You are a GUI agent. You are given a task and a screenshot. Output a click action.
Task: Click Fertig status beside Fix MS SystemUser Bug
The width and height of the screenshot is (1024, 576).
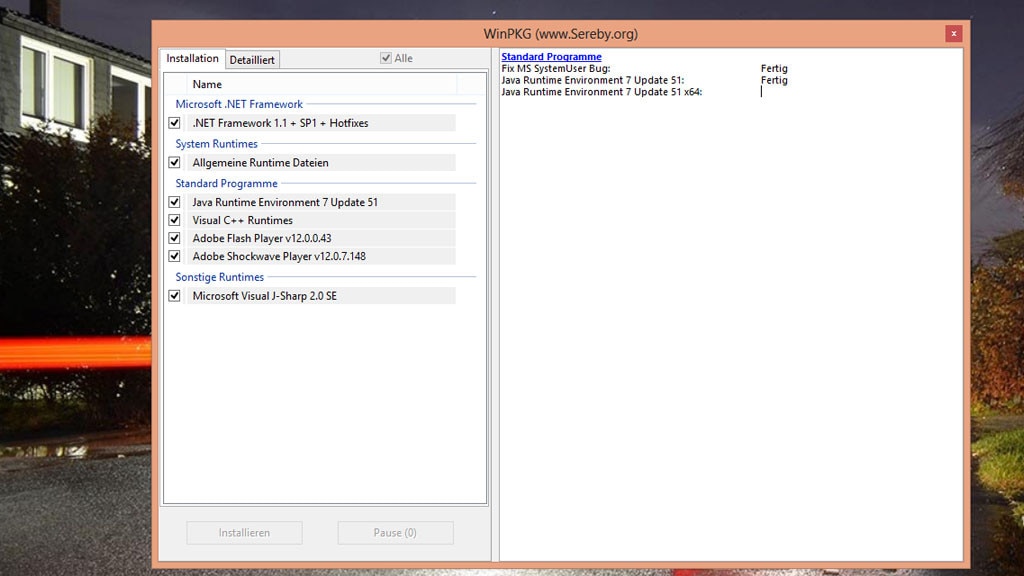pos(774,69)
